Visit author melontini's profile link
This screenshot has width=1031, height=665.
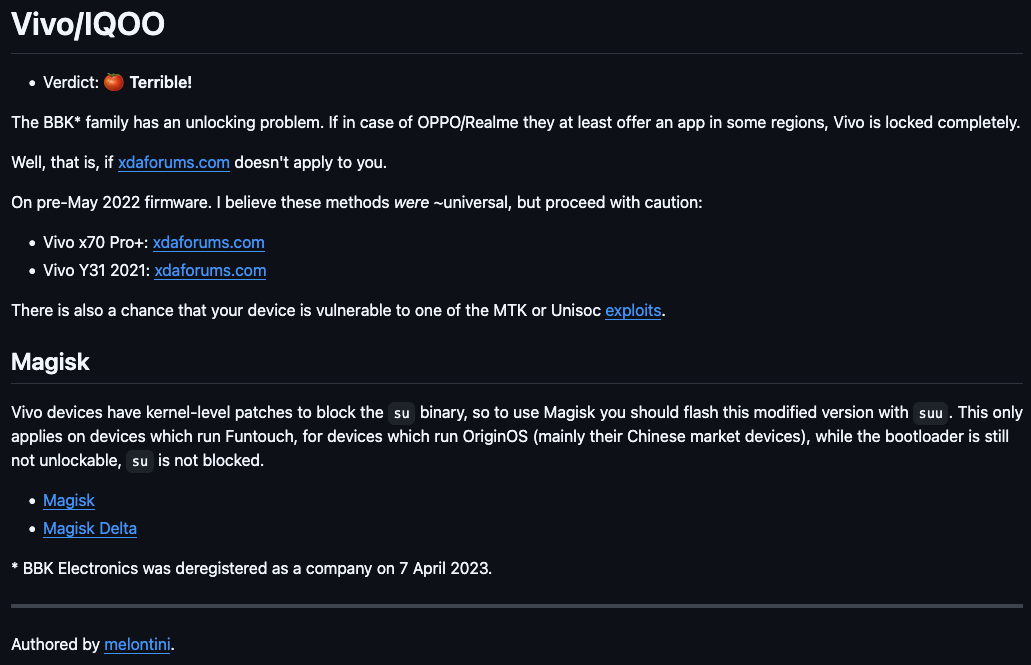coord(137,644)
